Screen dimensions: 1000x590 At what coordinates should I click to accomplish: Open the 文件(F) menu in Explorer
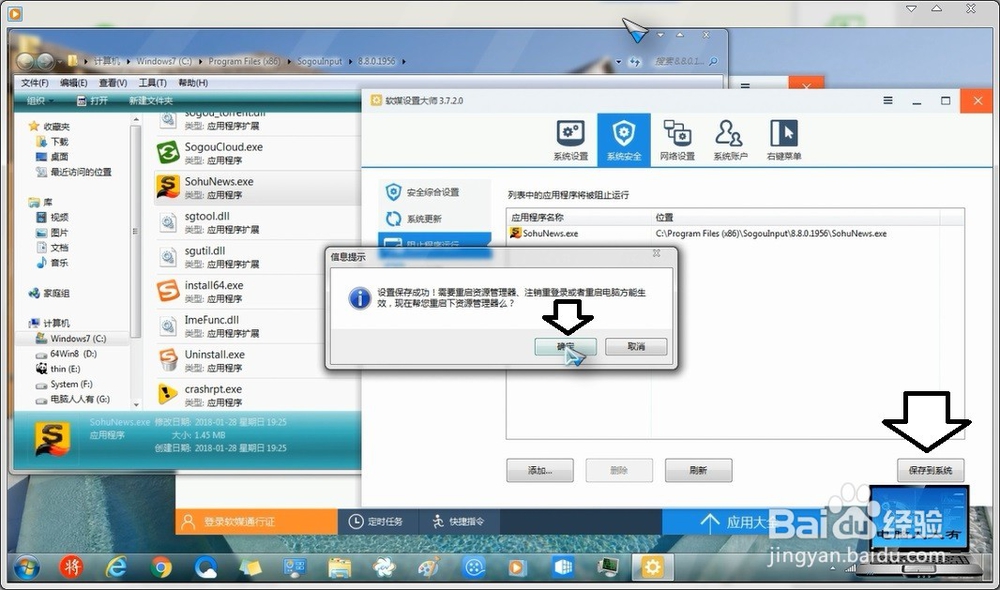pos(34,83)
